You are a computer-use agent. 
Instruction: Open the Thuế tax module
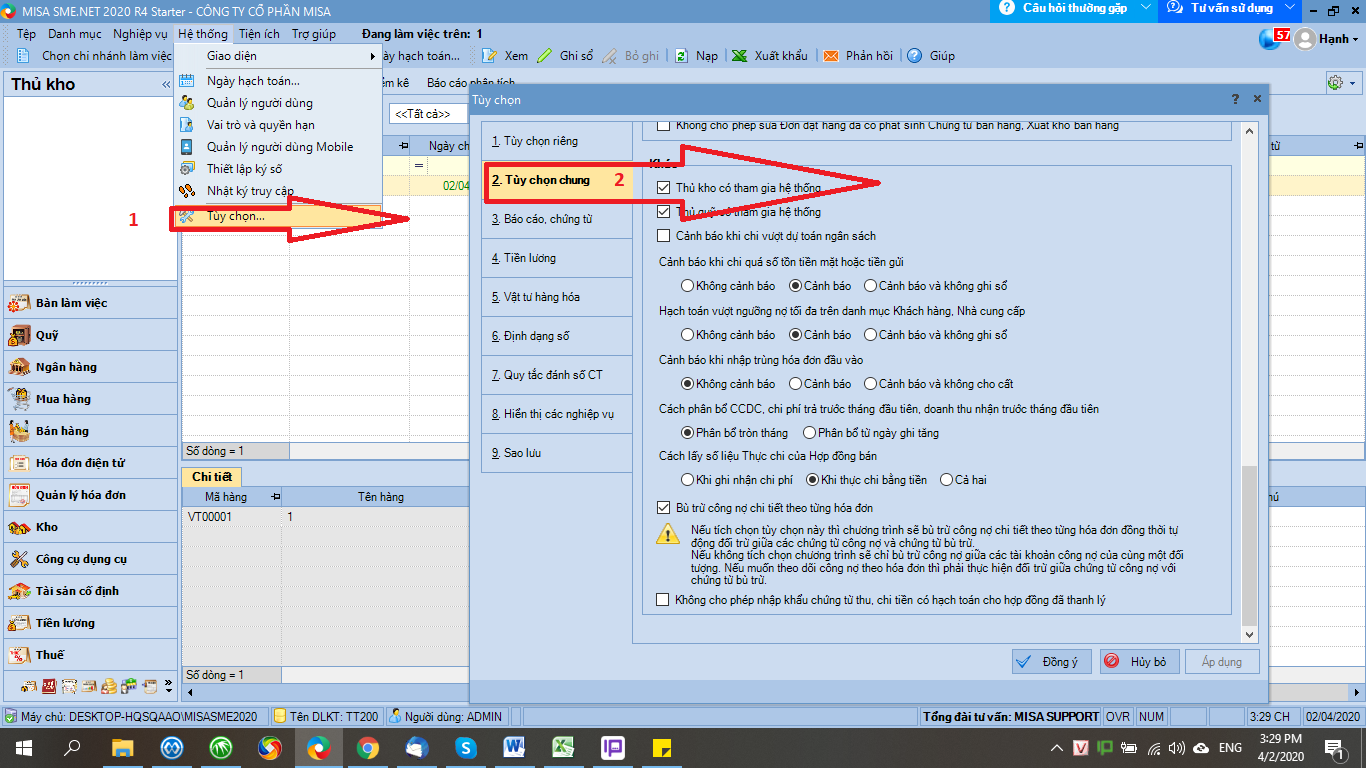point(90,655)
